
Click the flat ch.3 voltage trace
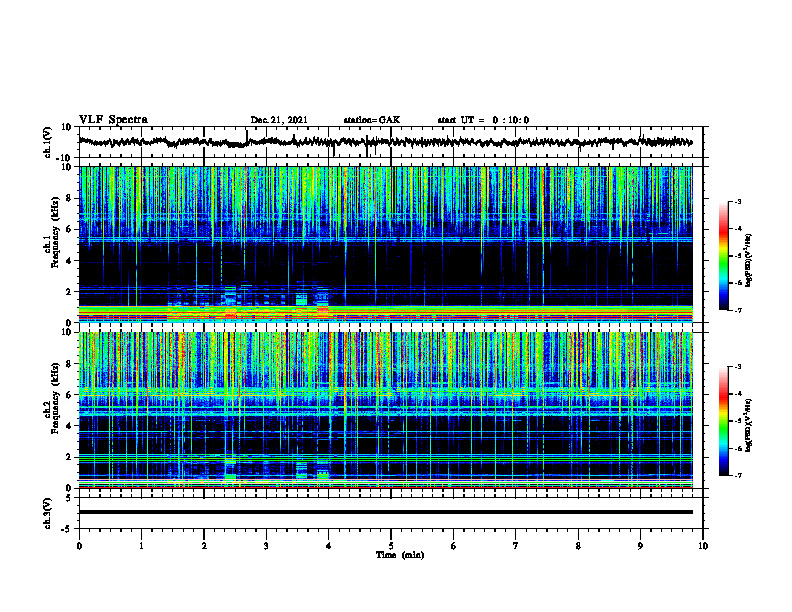click(x=385, y=512)
